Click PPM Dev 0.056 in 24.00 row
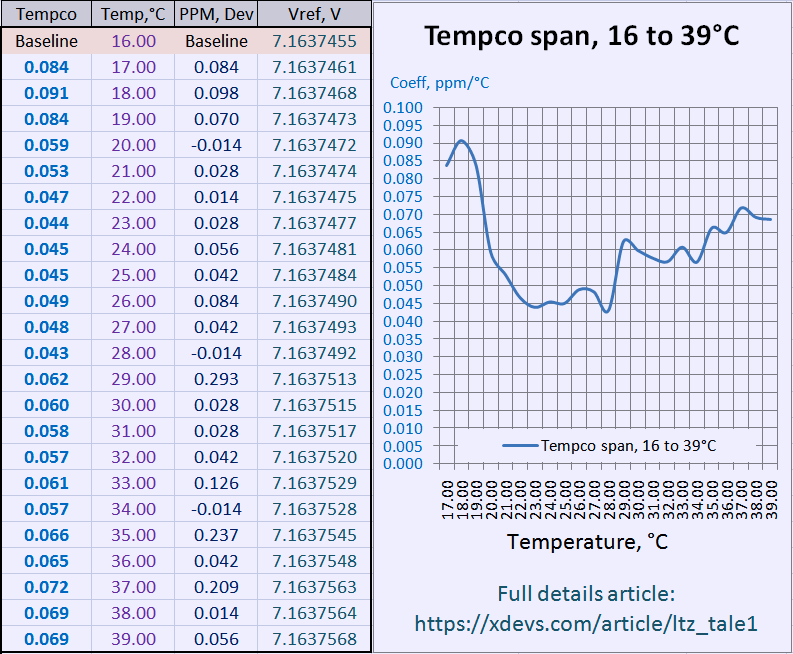Viewport: 793px width, 654px height. point(216,249)
